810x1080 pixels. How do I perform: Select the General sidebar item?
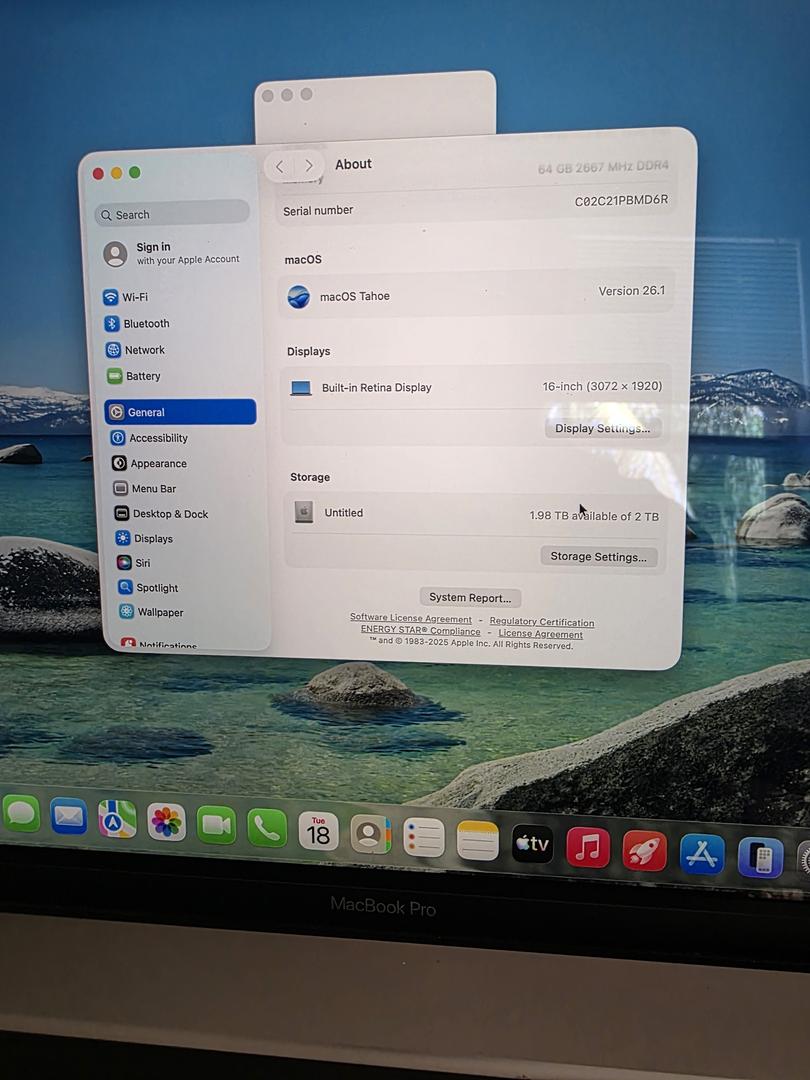[180, 412]
